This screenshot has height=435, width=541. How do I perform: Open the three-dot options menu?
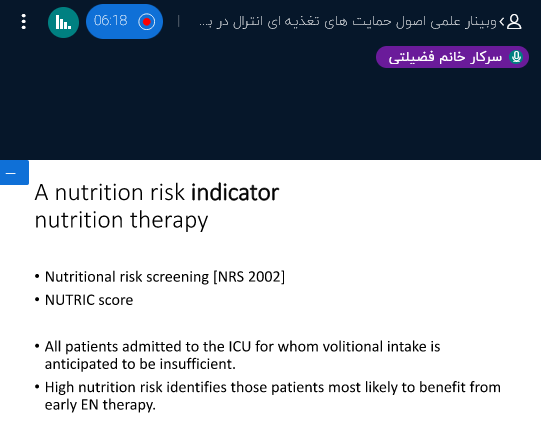click(x=23, y=21)
